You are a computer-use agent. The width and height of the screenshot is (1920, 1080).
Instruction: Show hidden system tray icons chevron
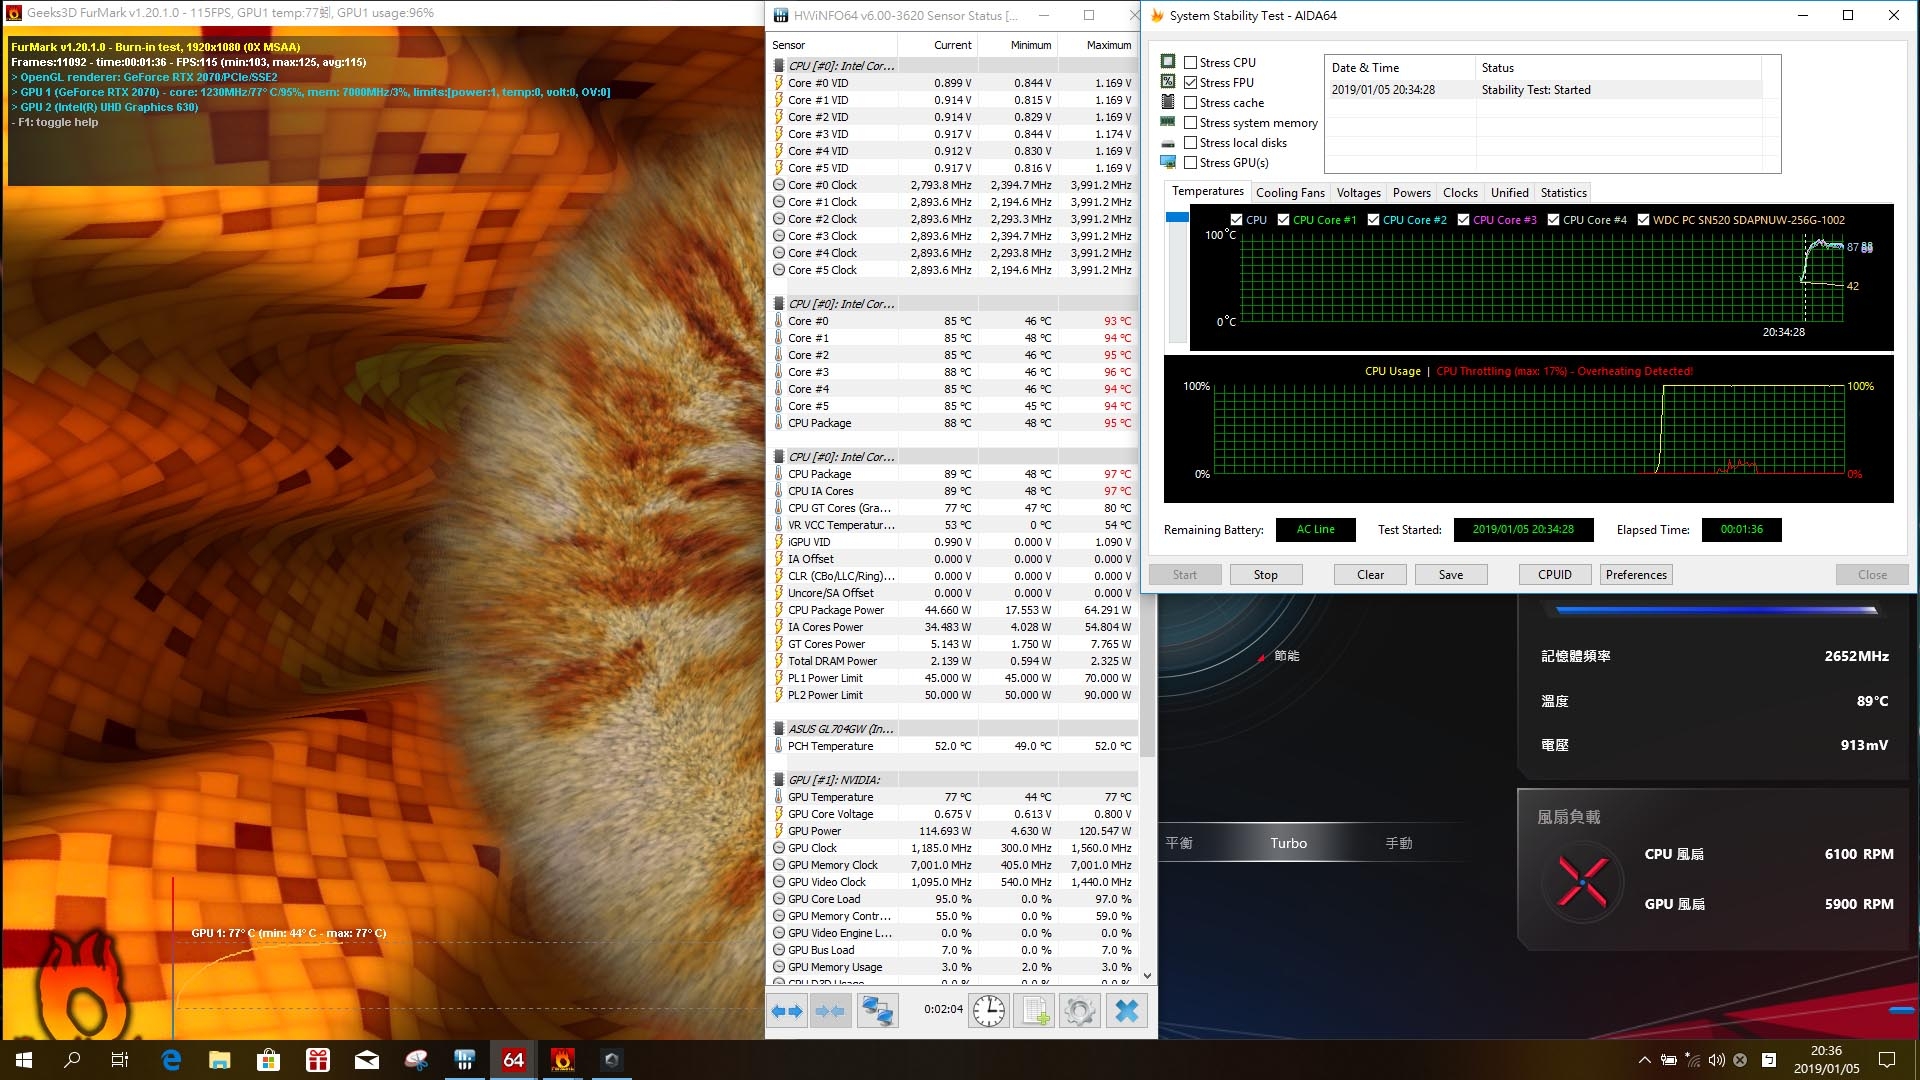tap(1644, 1060)
